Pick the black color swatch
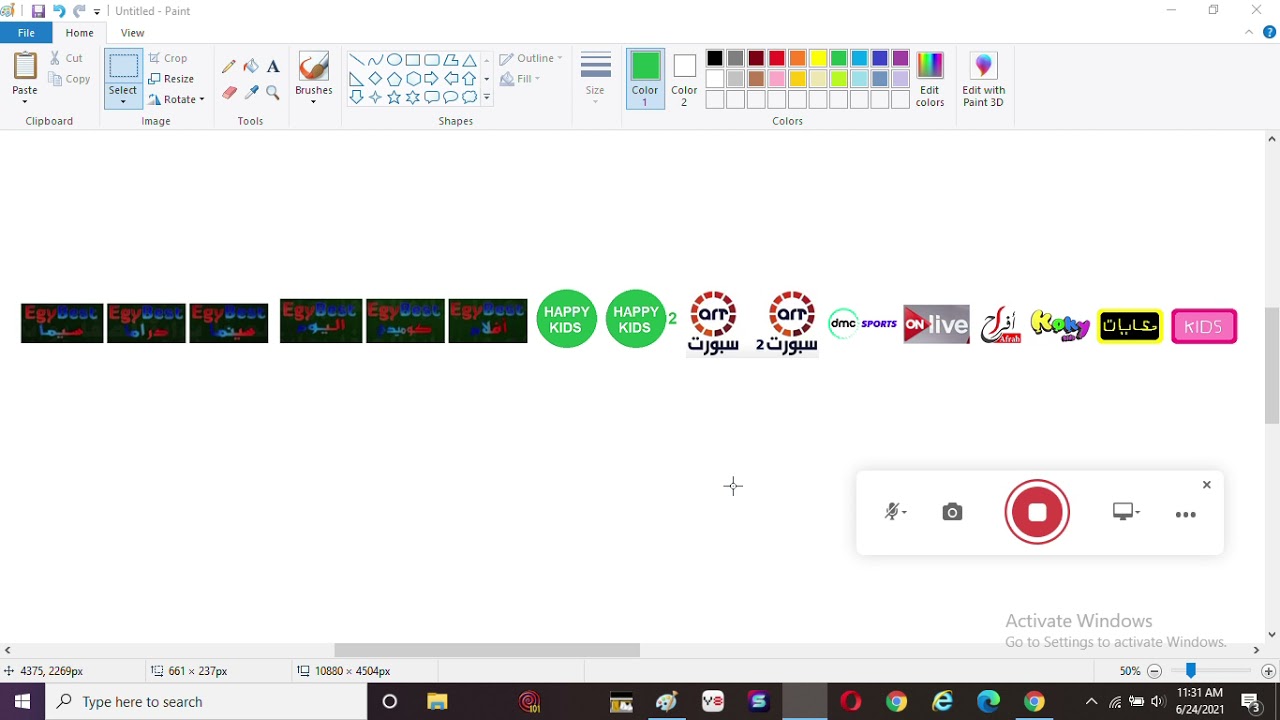 [x=715, y=58]
